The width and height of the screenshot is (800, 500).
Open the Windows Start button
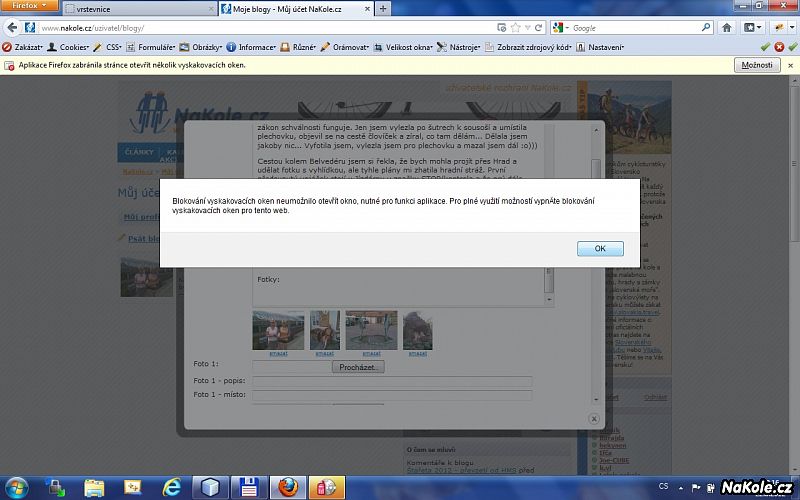coord(16,487)
